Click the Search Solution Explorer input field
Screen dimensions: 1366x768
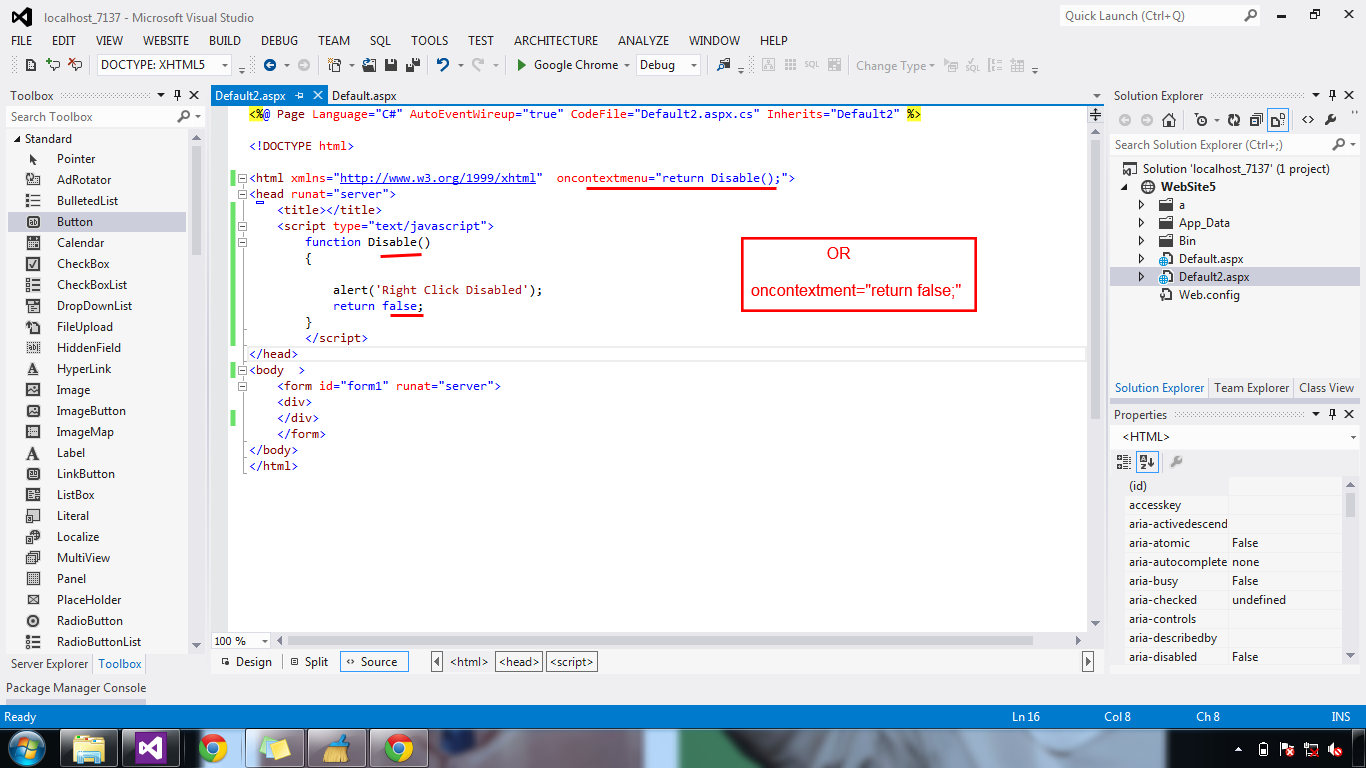pos(1224,145)
